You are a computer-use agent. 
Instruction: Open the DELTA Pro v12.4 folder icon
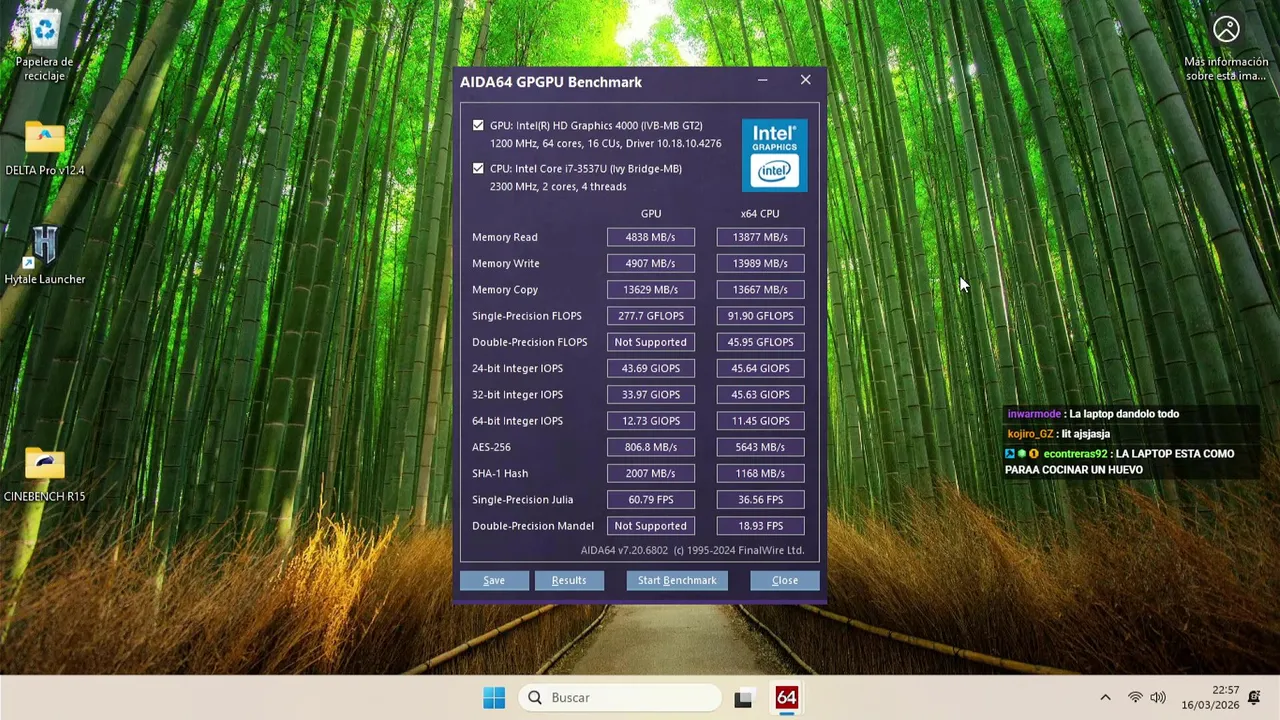pyautogui.click(x=44, y=148)
